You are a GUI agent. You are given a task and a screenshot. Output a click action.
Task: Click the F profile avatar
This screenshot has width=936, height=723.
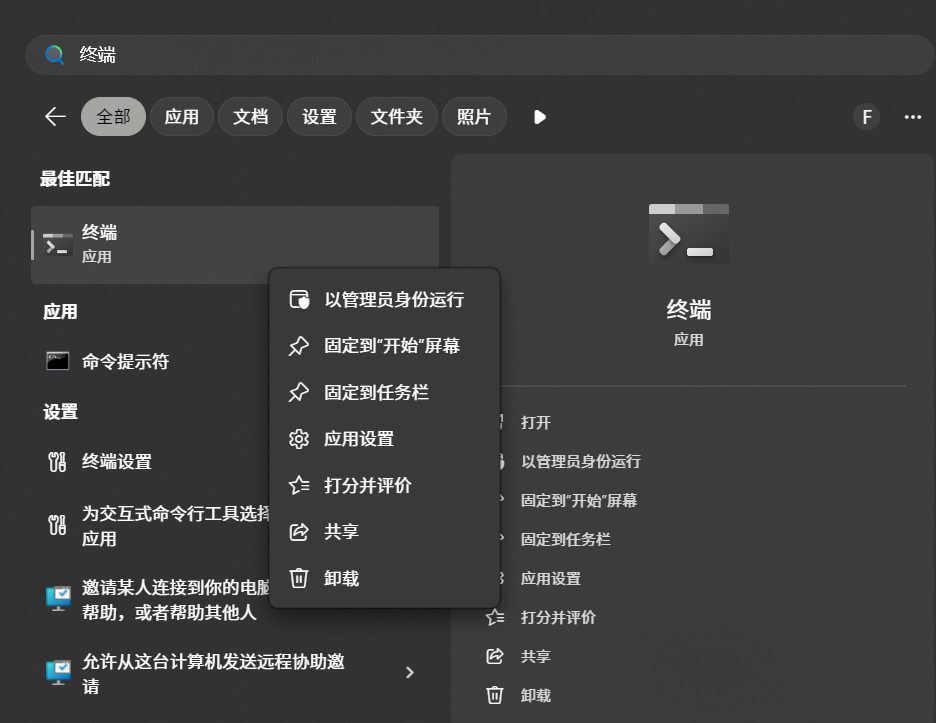[x=866, y=117]
